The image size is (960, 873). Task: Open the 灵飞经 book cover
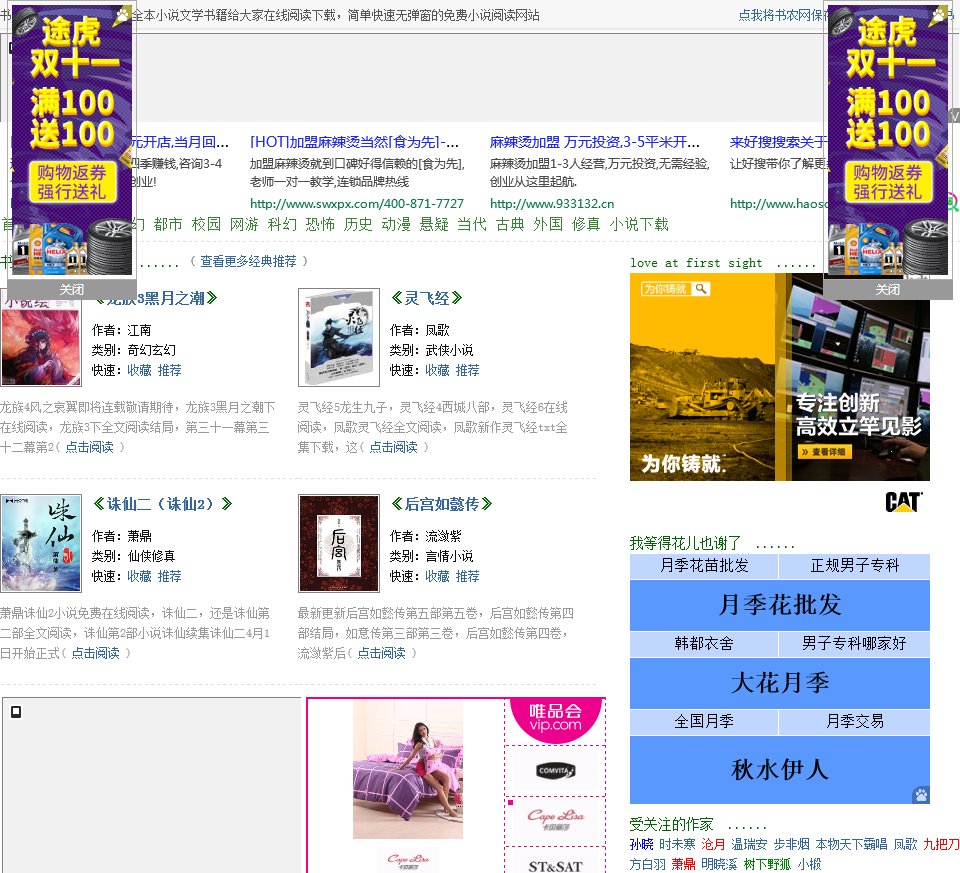coord(339,338)
